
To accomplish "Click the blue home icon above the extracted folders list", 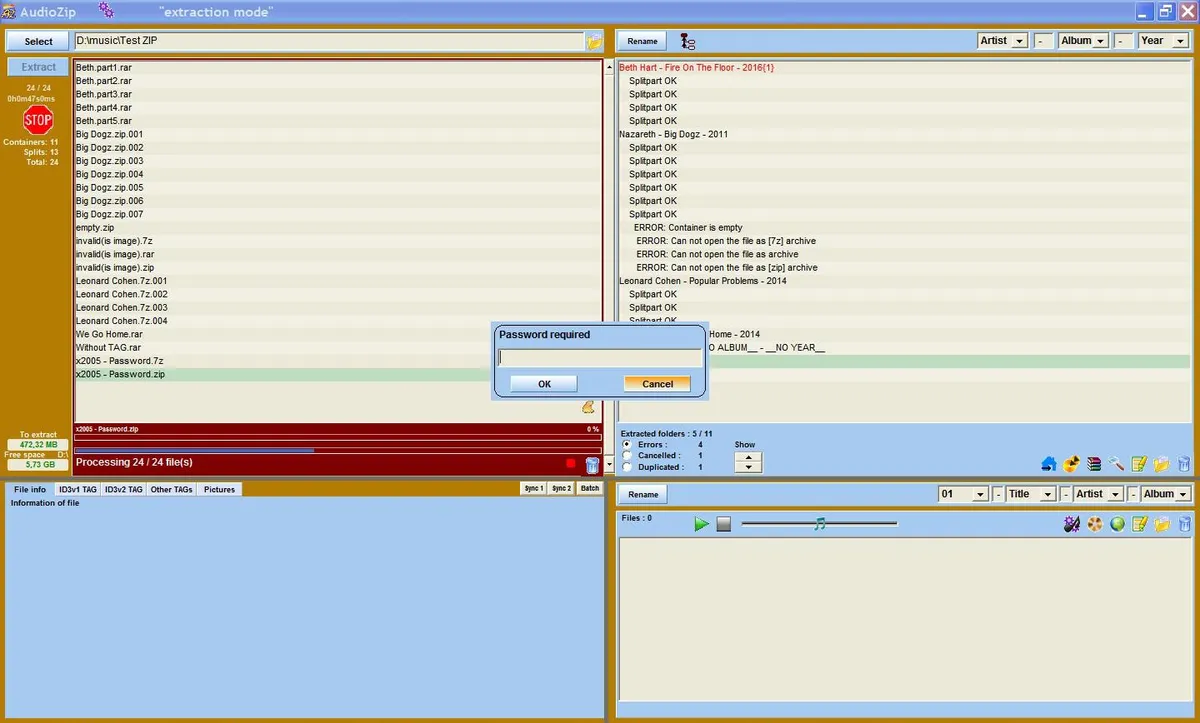I will pyautogui.click(x=1048, y=464).
